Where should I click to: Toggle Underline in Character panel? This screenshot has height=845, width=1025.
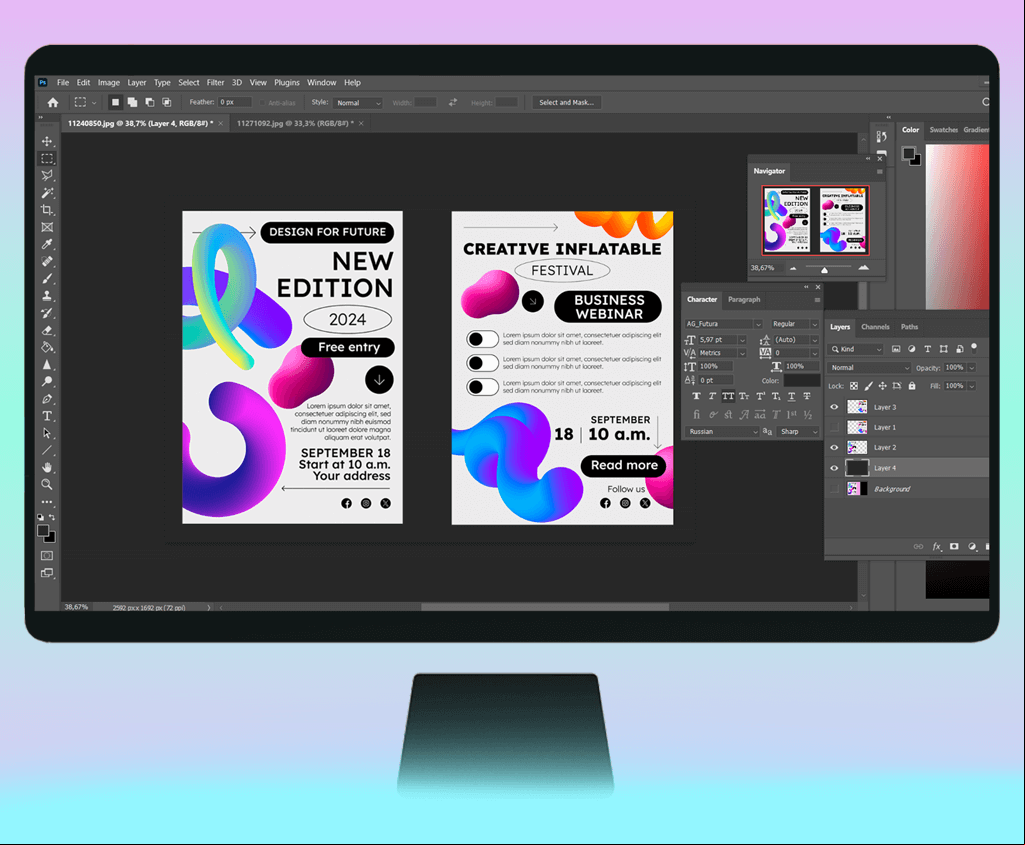pos(792,396)
